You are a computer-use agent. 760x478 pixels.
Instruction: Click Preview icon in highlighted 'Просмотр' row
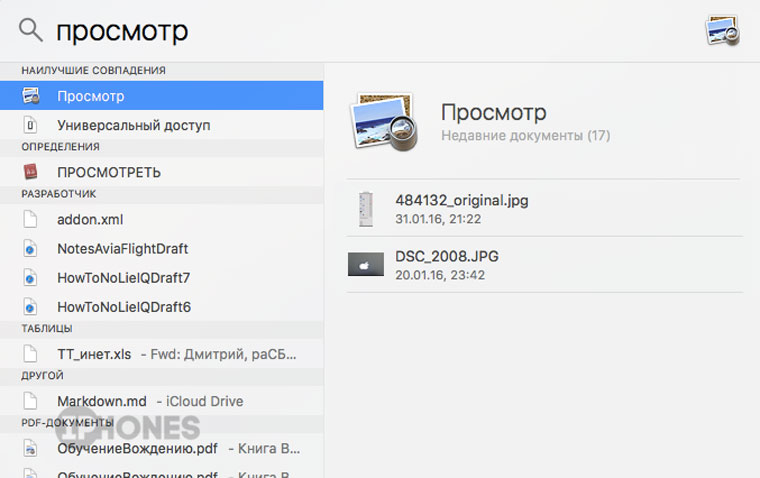tap(31, 96)
